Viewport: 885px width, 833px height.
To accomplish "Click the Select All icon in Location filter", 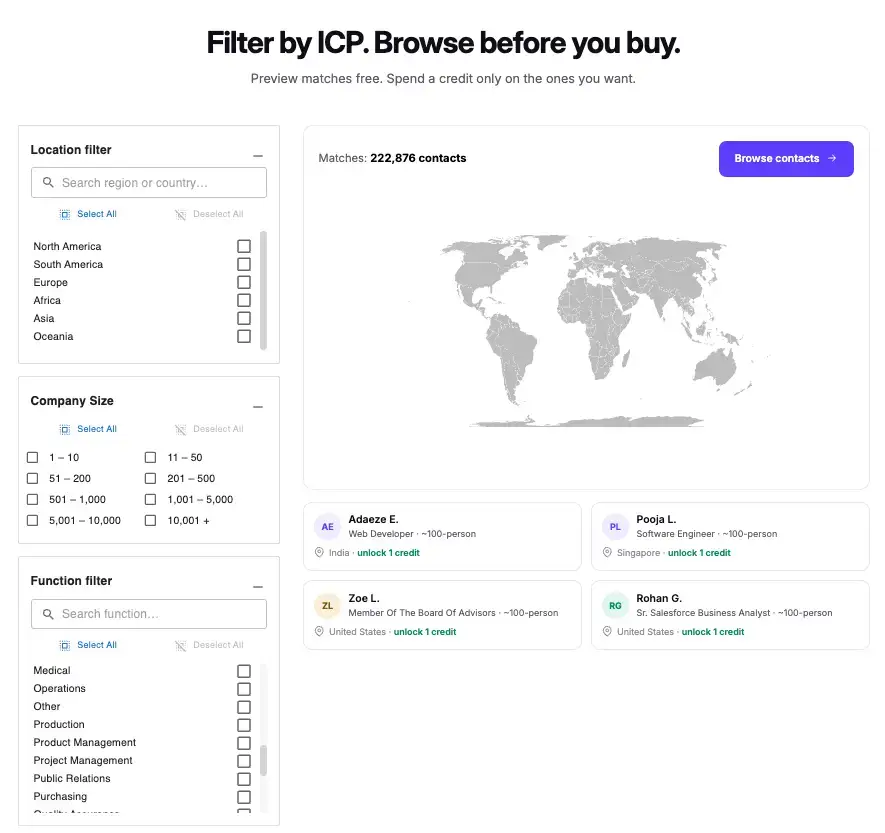I will coord(65,214).
